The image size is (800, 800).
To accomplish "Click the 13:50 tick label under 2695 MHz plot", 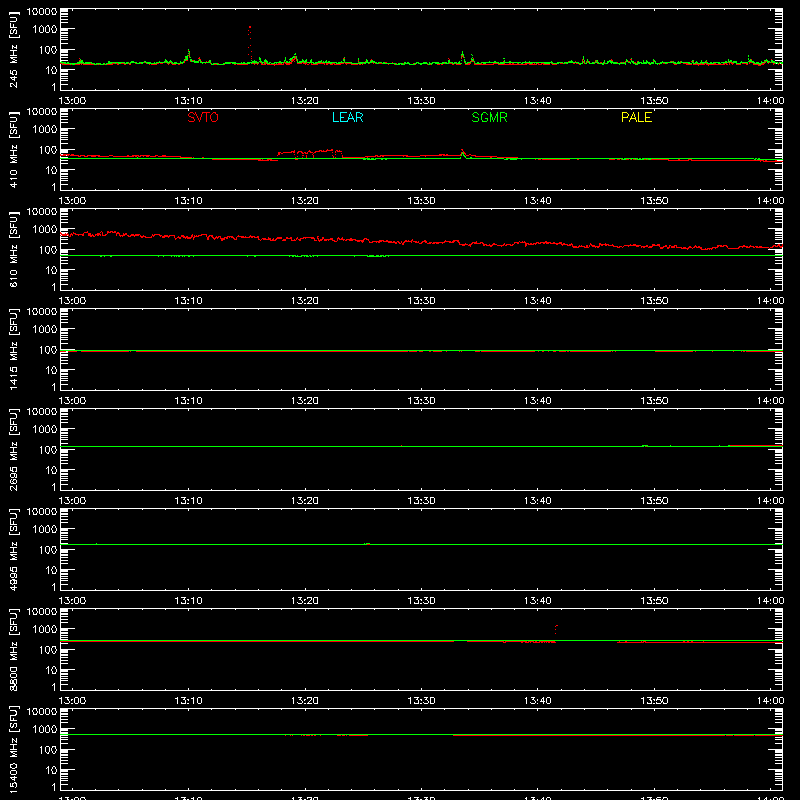I will 654,501.
